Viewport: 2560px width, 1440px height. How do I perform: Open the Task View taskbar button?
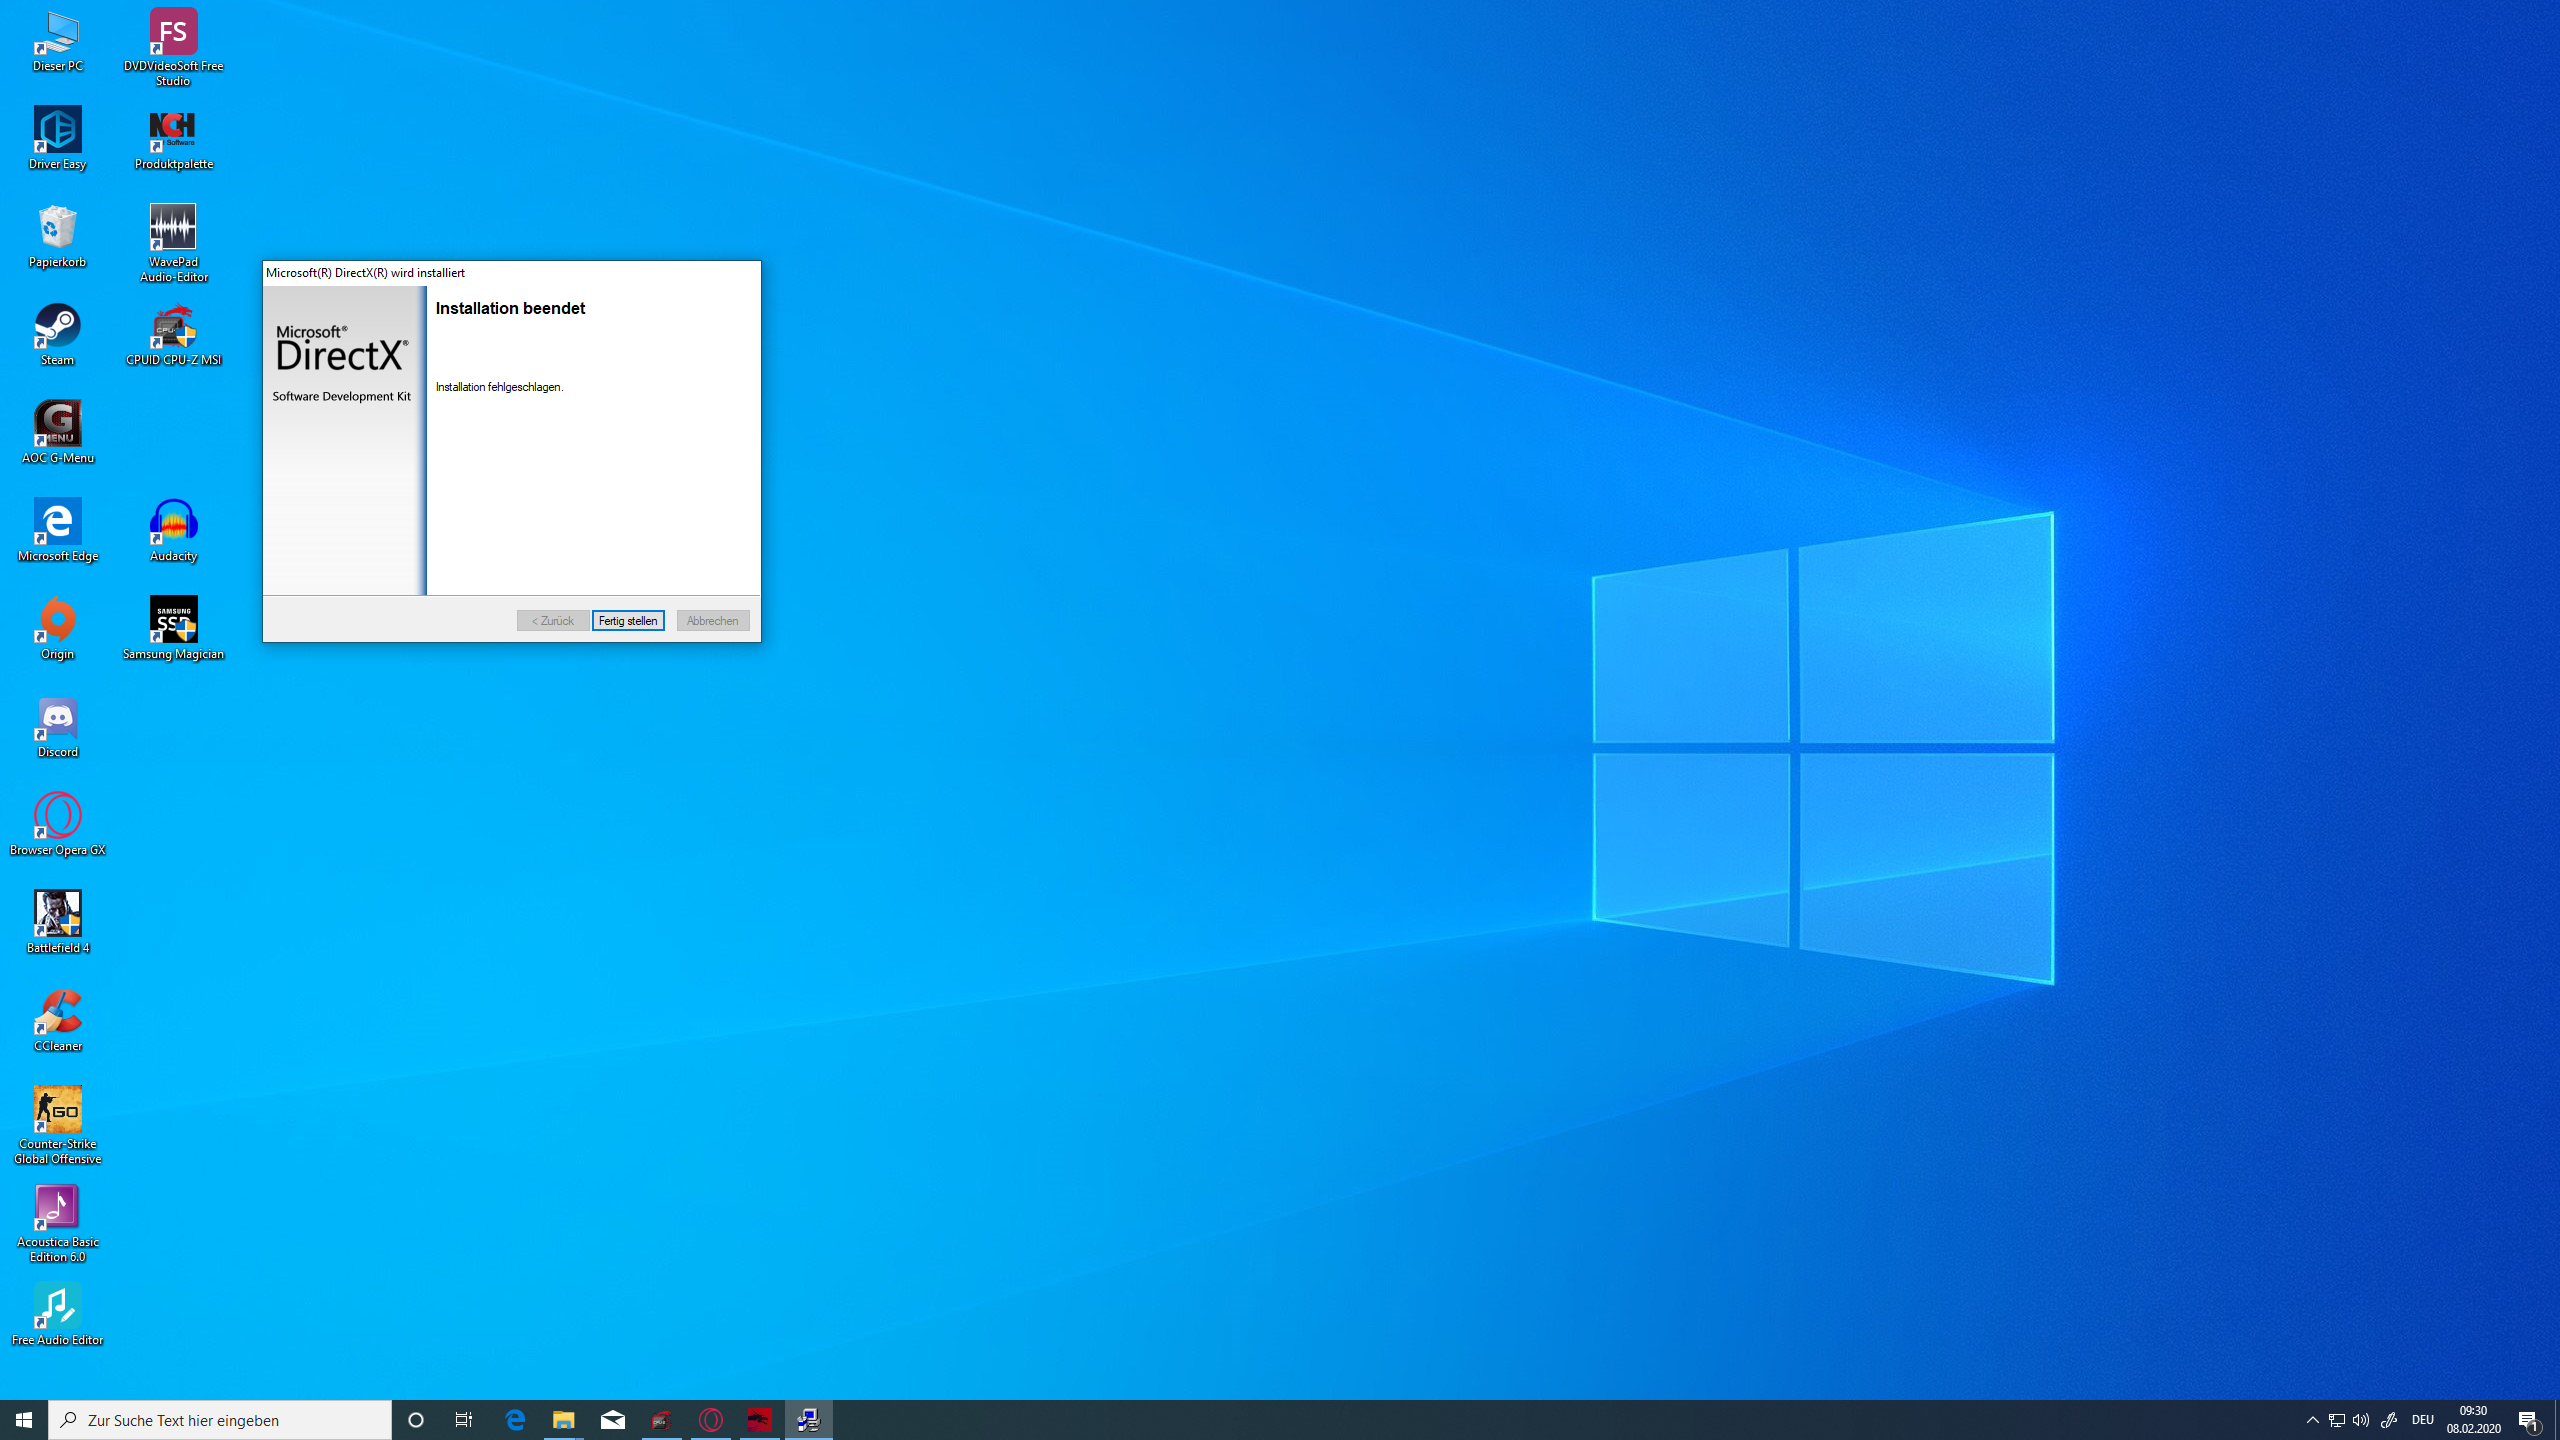[464, 1420]
